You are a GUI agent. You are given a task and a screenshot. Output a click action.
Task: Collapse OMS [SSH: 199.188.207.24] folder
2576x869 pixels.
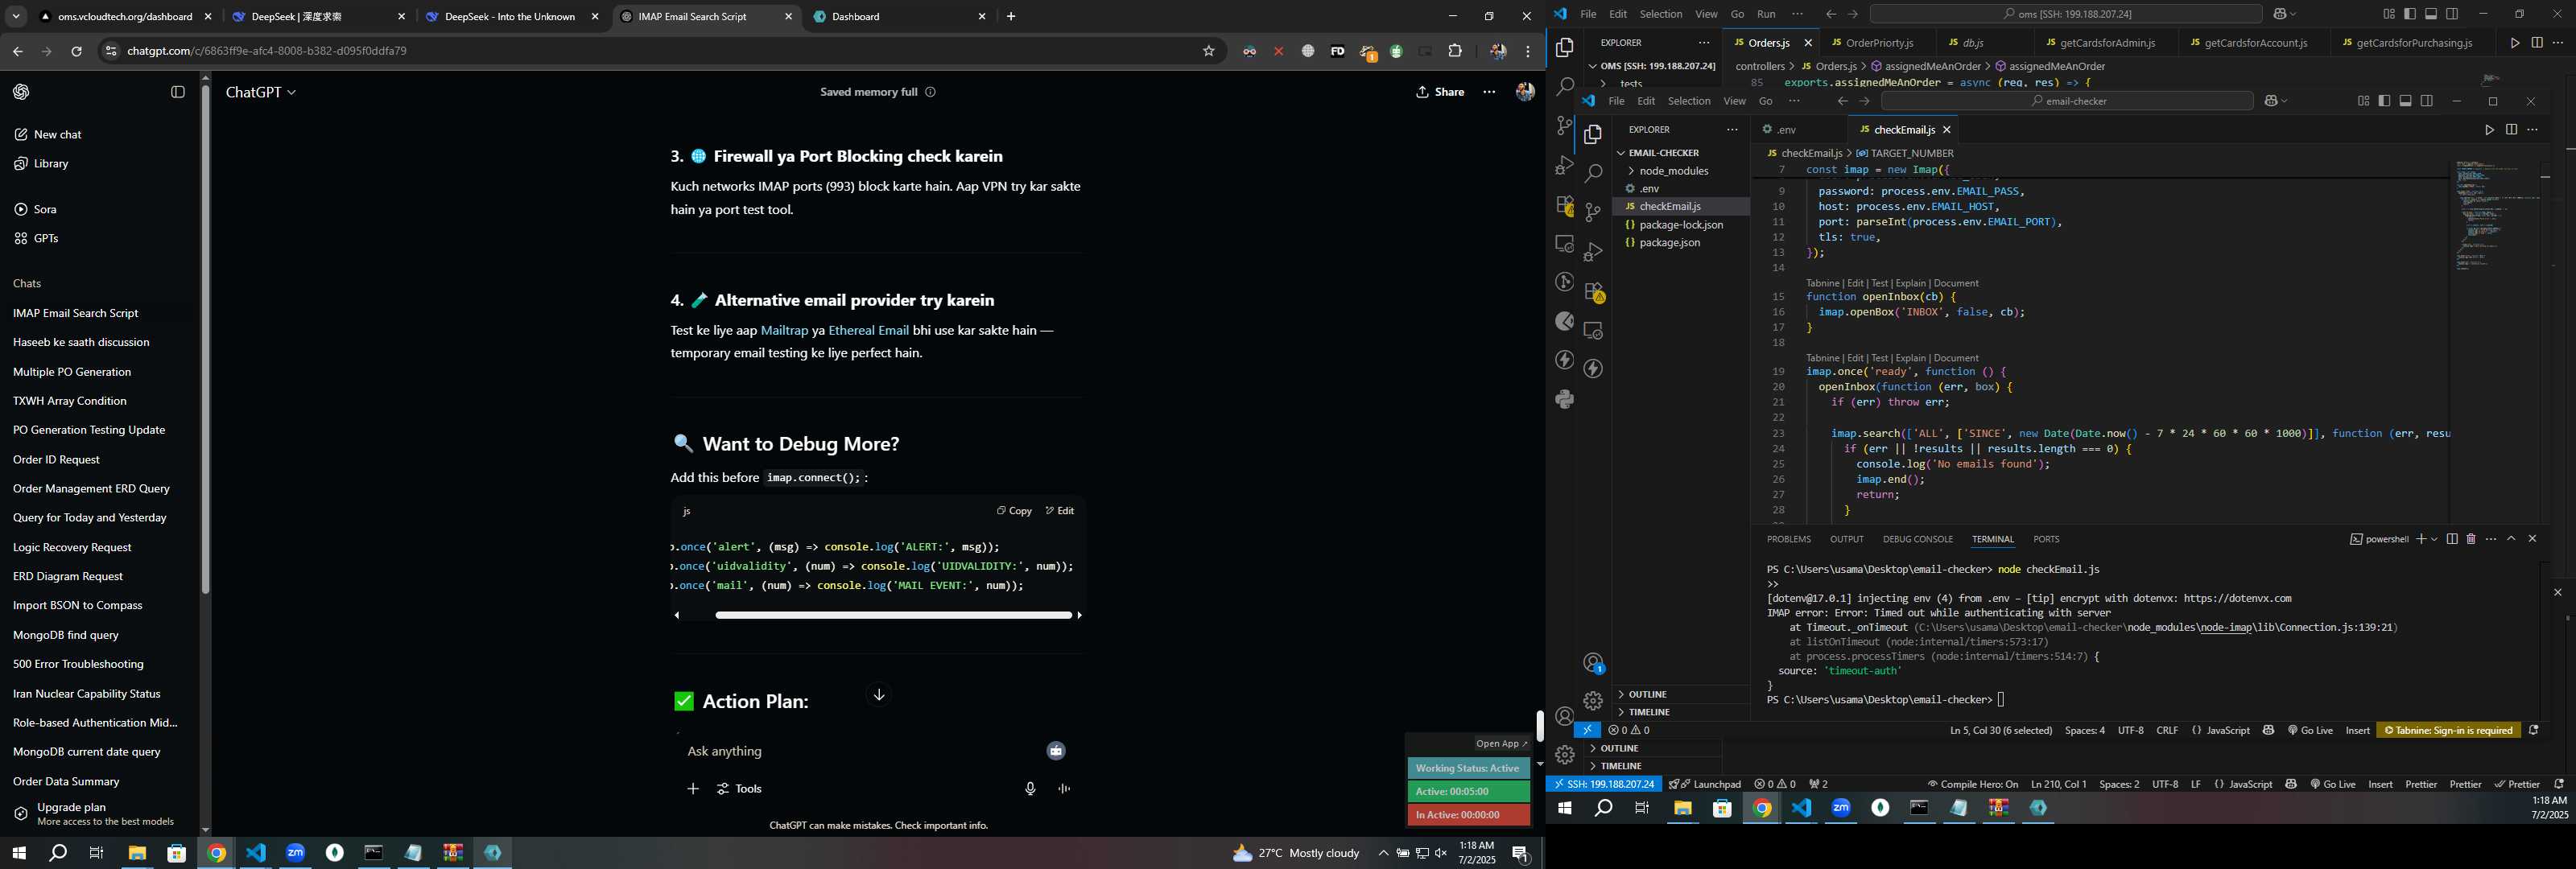[x=1652, y=66]
